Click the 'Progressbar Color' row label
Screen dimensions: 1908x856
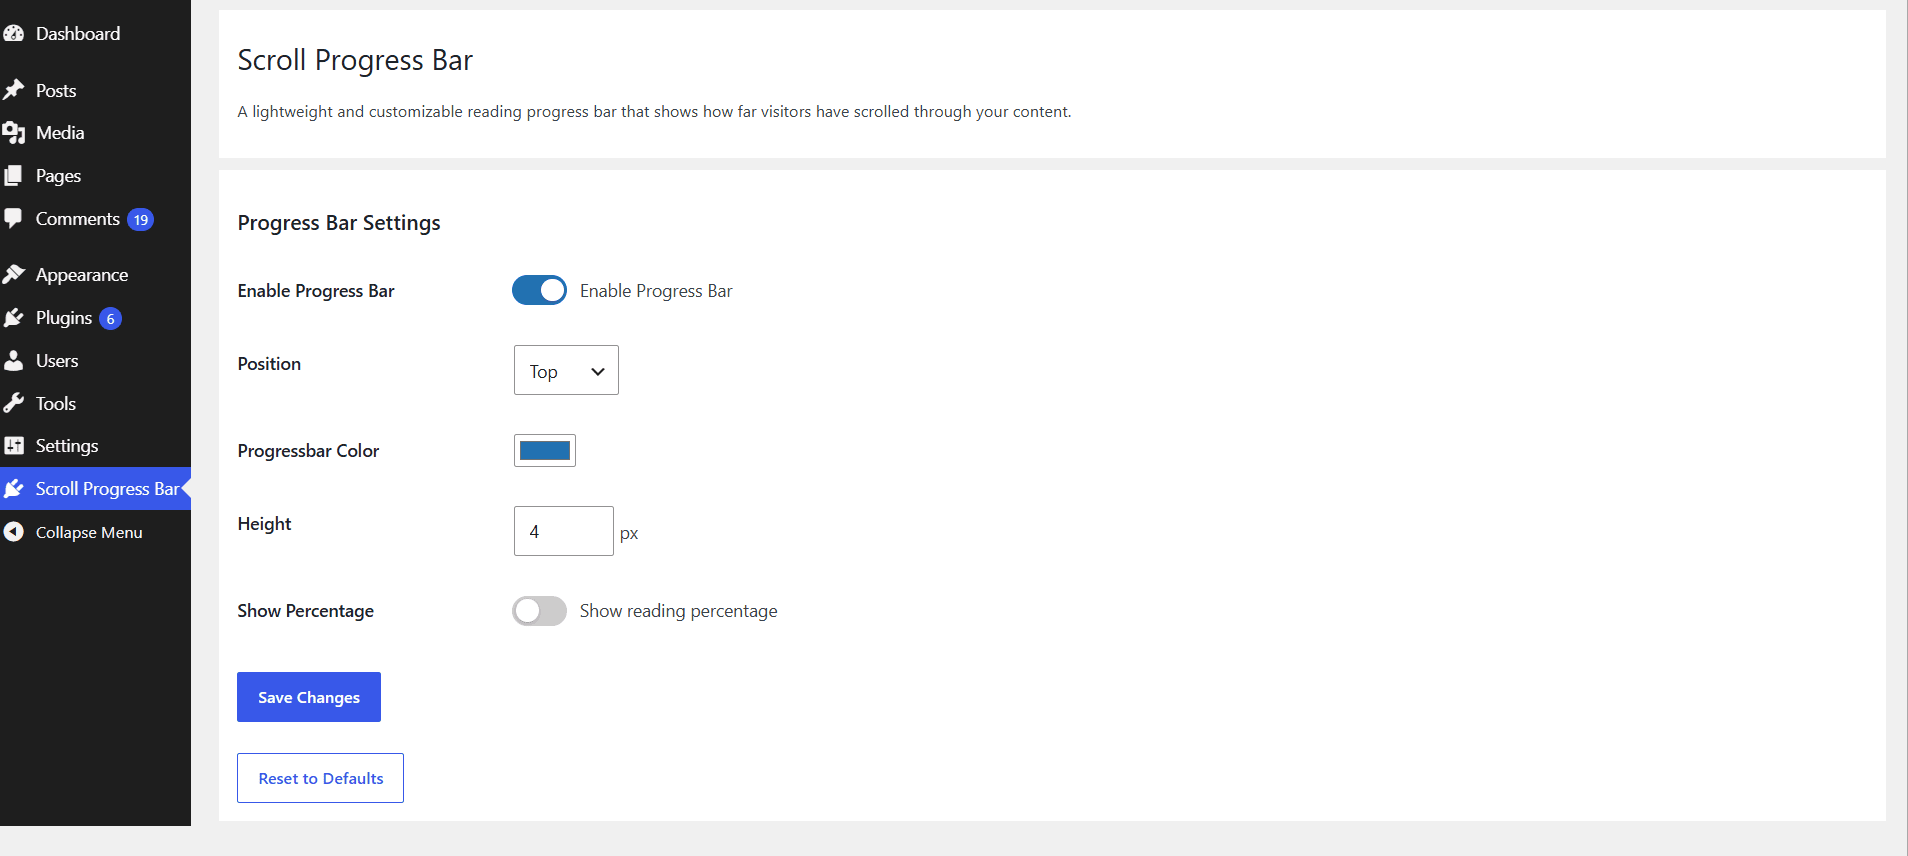pos(308,451)
